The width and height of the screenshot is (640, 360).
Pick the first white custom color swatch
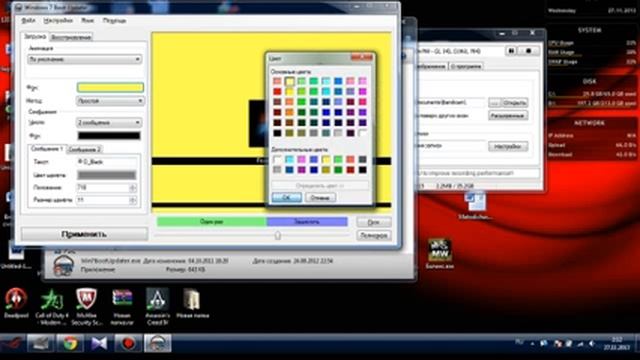(278, 159)
